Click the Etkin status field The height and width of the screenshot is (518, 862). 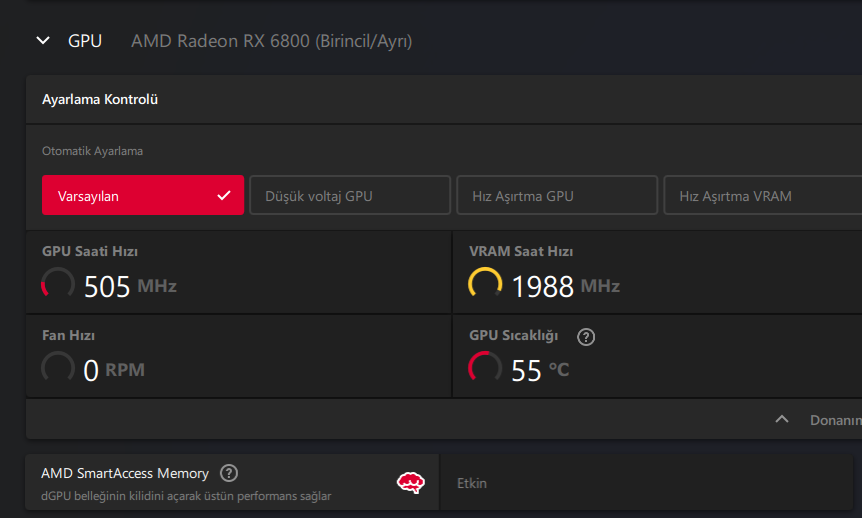[x=646, y=483]
